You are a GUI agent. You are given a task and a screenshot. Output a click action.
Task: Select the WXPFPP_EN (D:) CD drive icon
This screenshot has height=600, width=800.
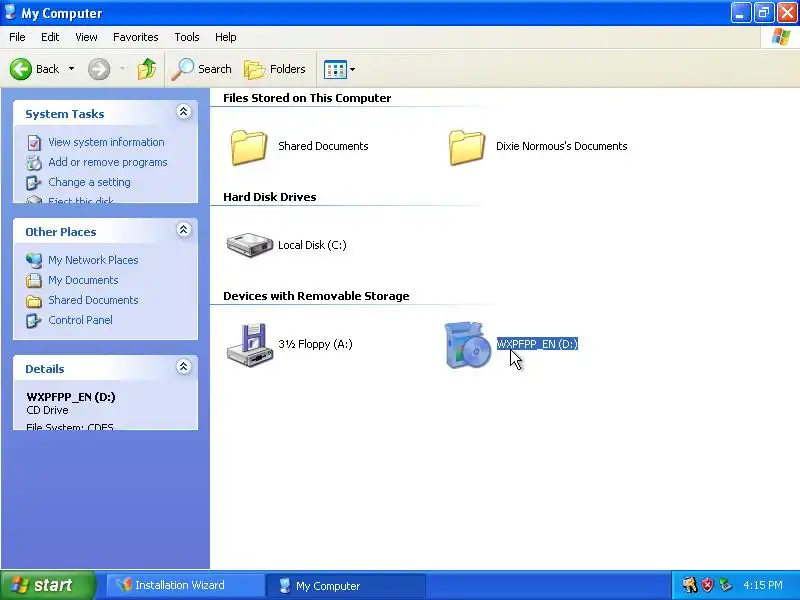[467, 344]
